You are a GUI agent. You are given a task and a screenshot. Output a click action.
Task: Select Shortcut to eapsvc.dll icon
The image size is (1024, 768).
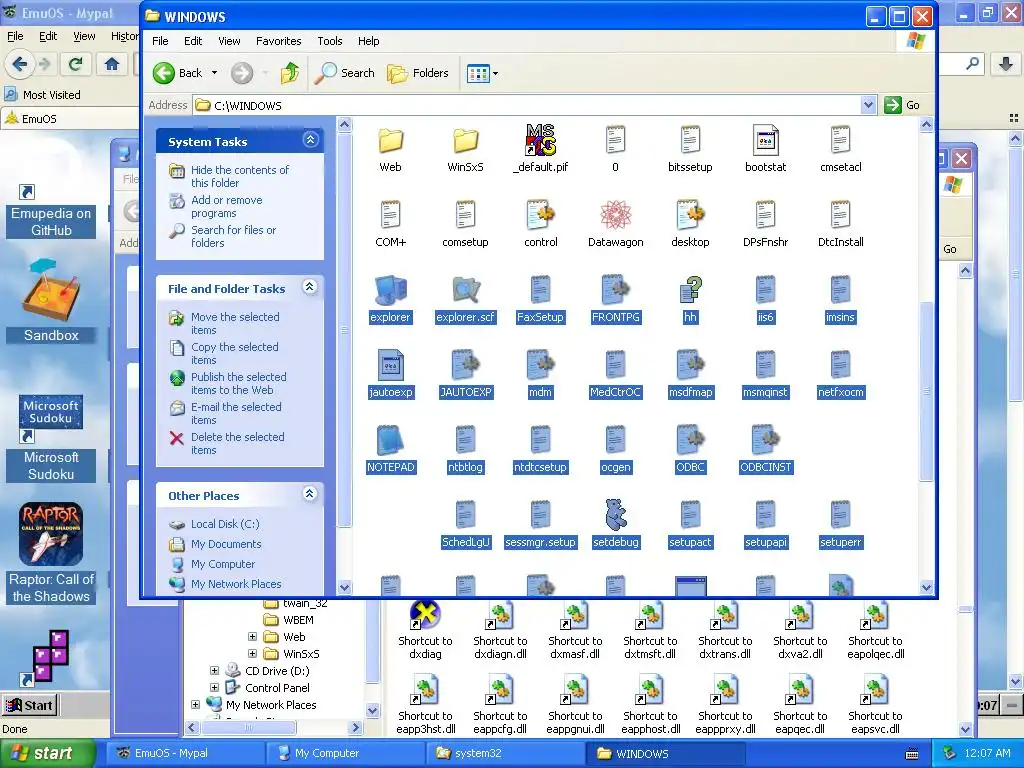click(x=875, y=690)
